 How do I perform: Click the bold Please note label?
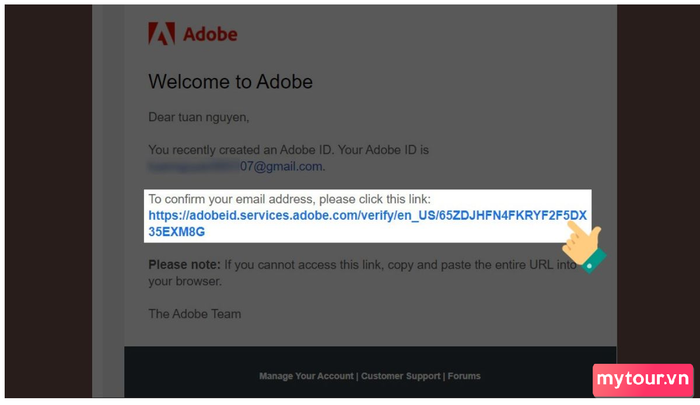pyautogui.click(x=184, y=265)
